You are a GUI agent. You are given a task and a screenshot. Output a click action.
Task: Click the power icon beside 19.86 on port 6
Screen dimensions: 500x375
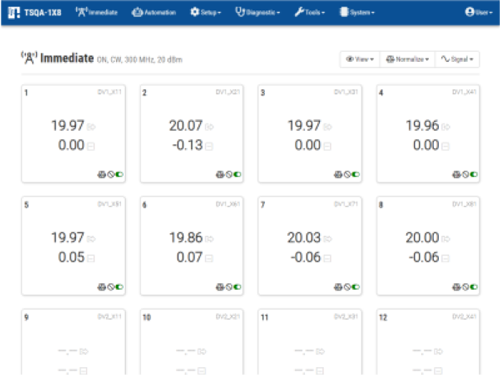point(209,239)
